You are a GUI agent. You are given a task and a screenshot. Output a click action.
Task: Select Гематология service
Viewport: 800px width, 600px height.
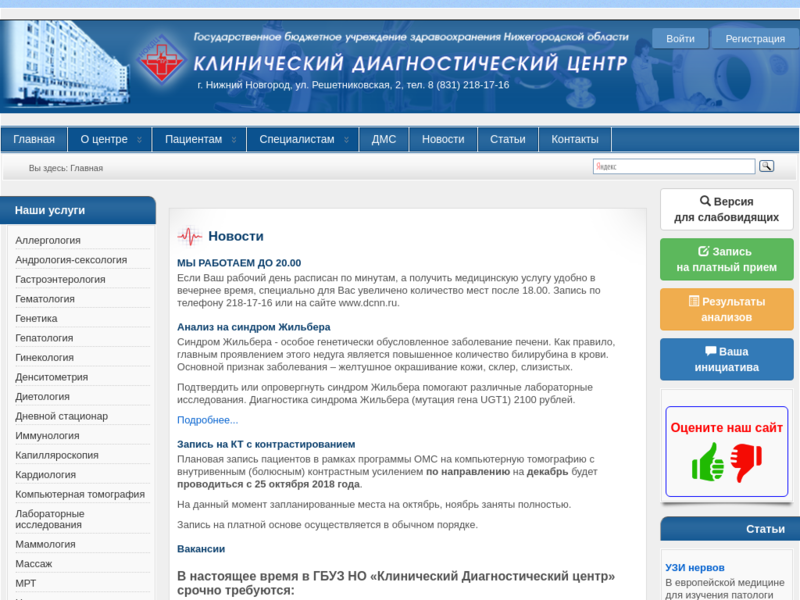tap(45, 299)
